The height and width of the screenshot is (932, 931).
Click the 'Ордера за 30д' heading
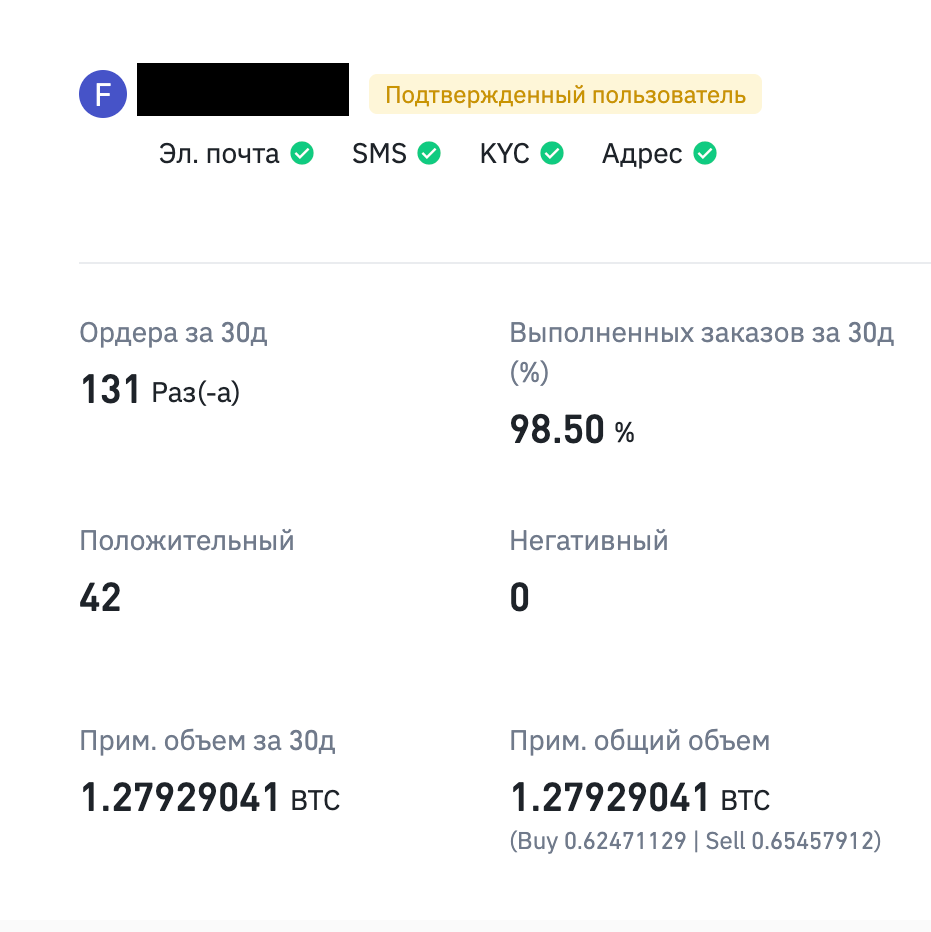click(x=174, y=332)
